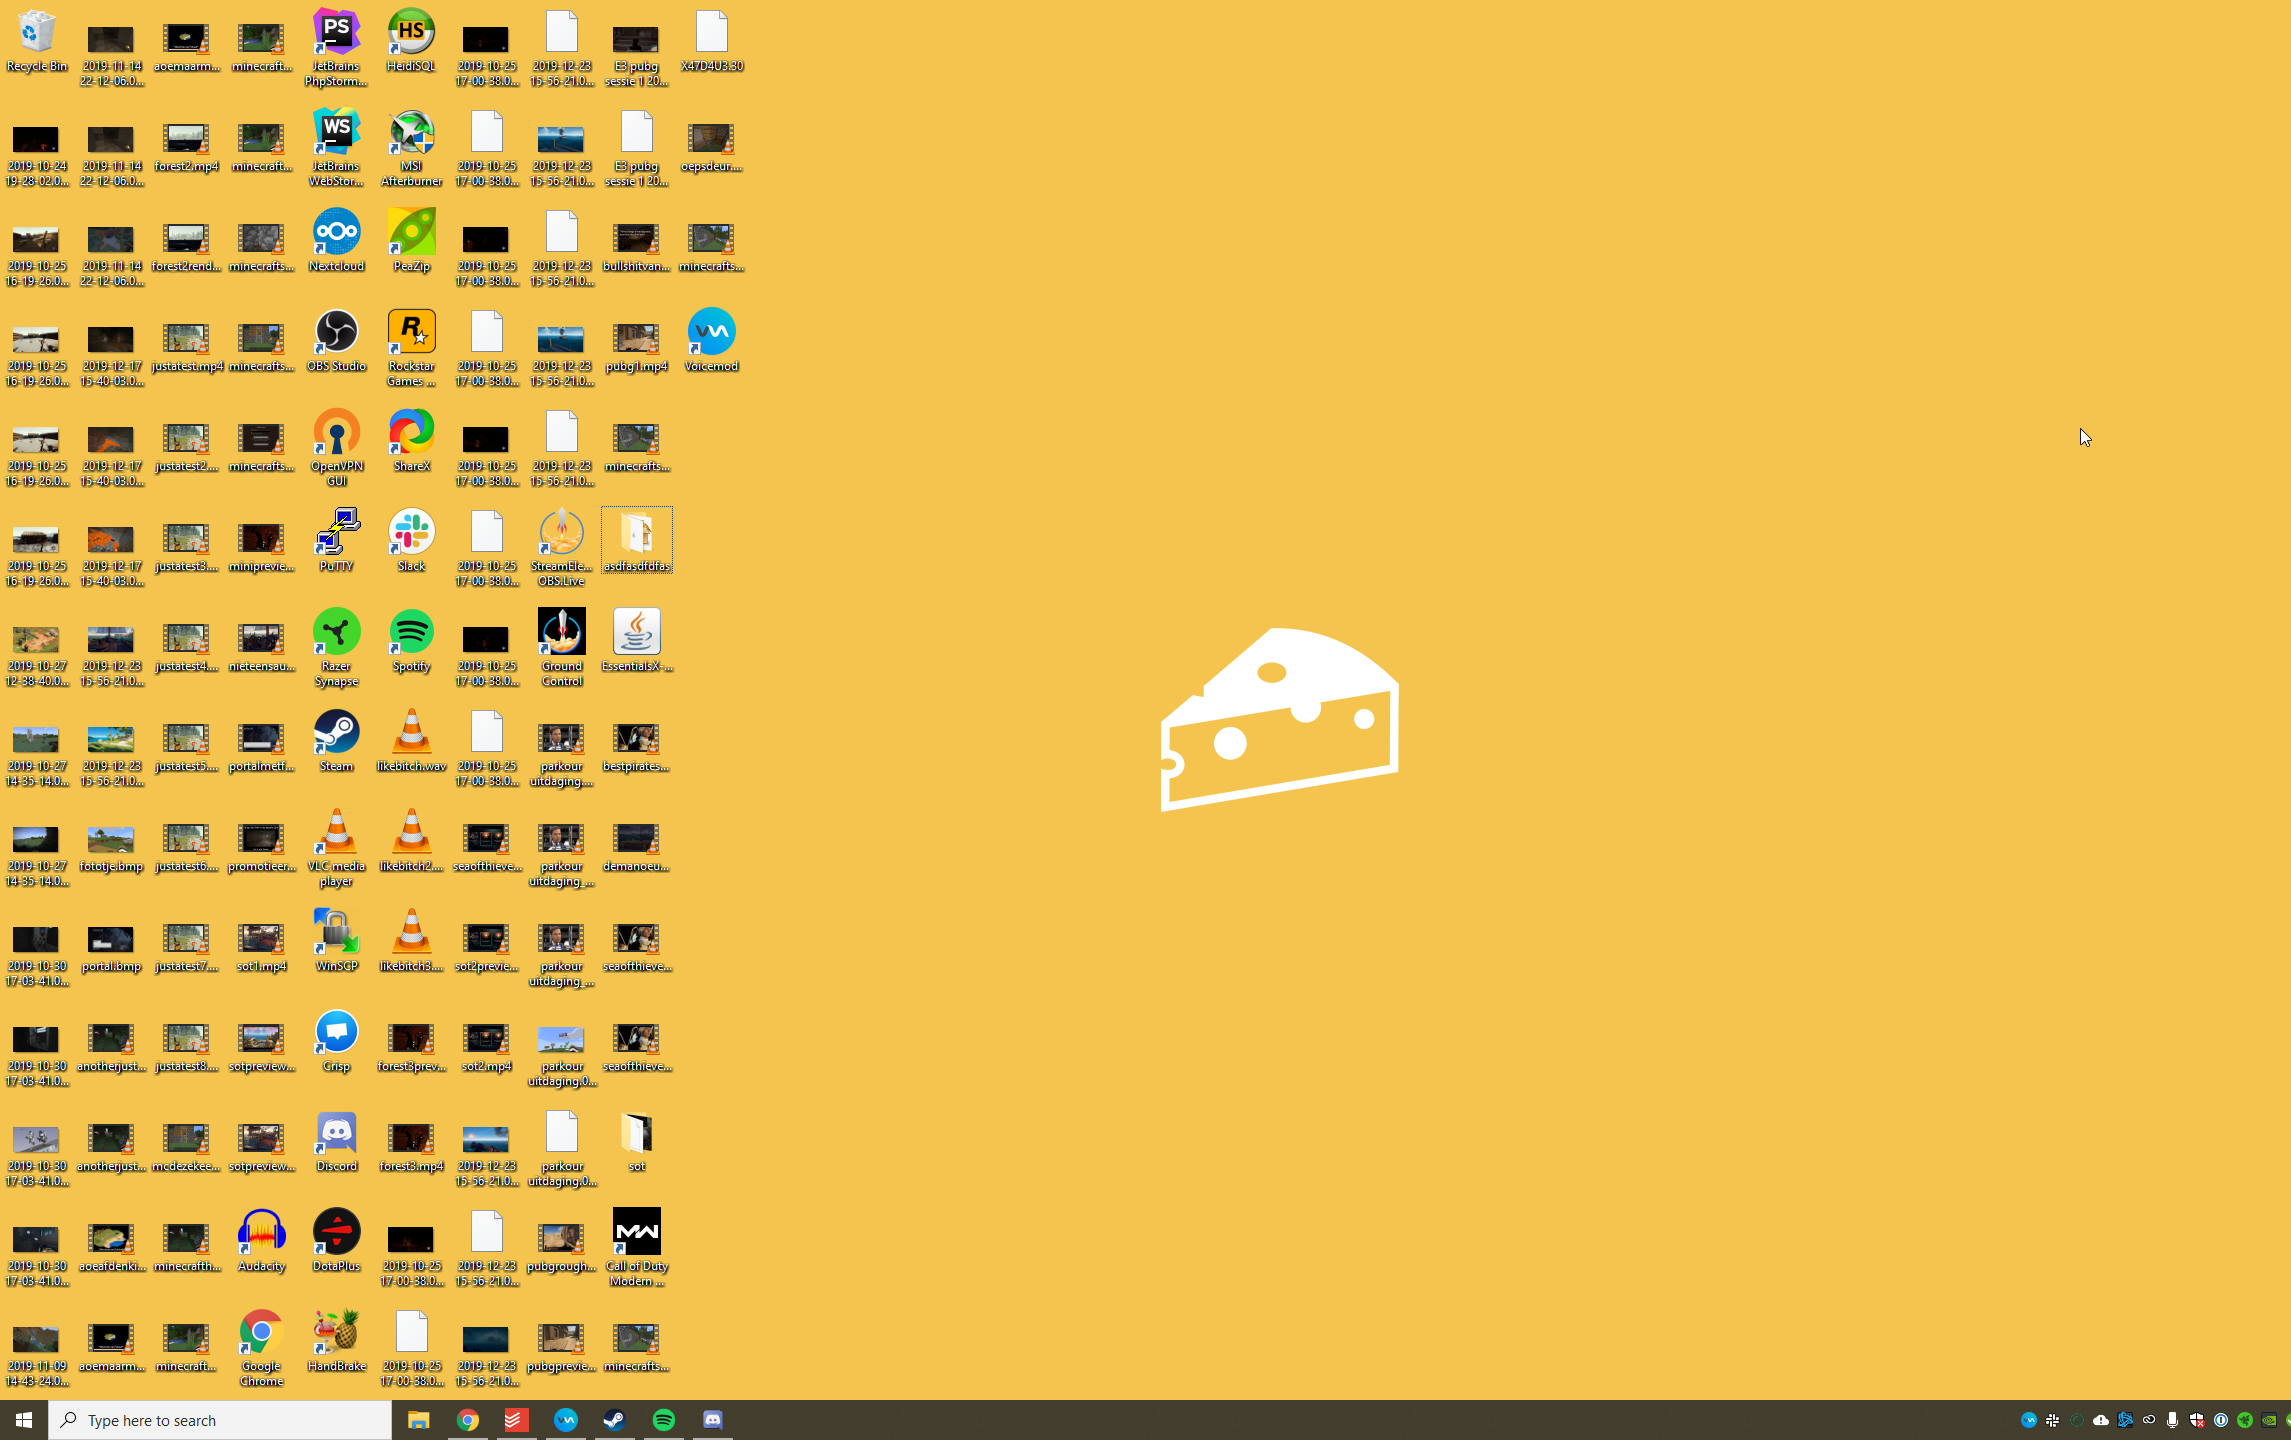Screen dimensions: 2291x1440
Task: Select the HandBrake desktop icon
Action: pyautogui.click(x=336, y=1333)
